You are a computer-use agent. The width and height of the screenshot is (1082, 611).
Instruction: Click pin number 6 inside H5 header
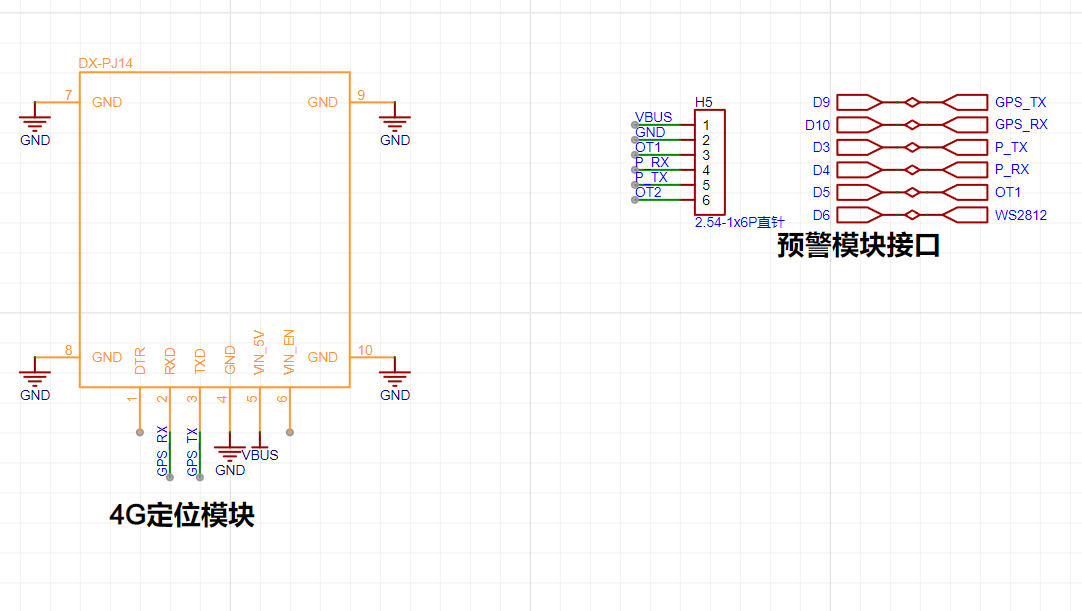(706, 200)
